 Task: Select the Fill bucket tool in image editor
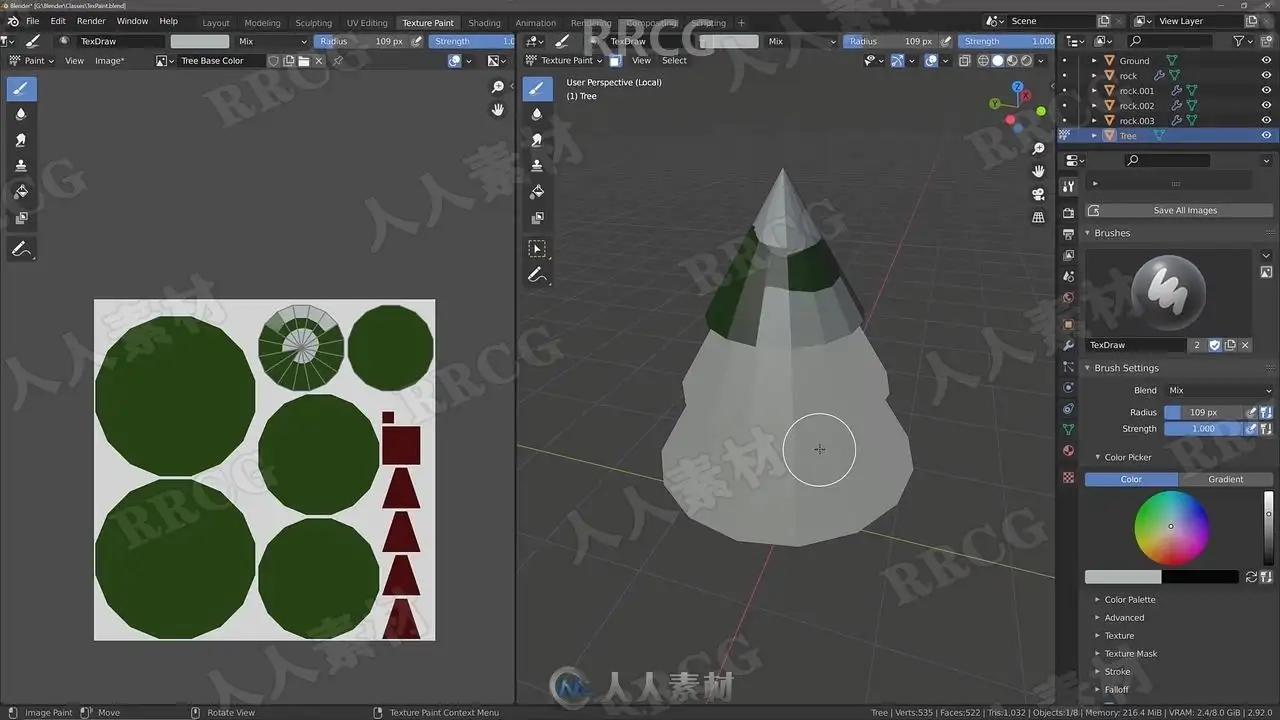[21, 192]
